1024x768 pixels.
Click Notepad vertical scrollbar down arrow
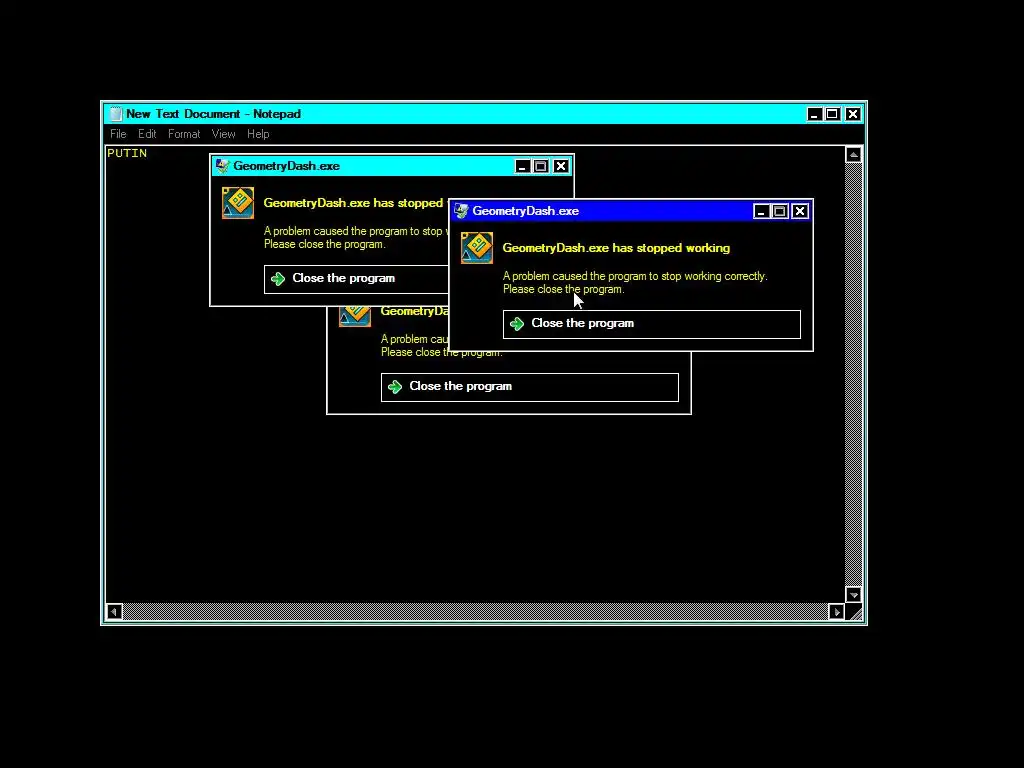click(854, 594)
